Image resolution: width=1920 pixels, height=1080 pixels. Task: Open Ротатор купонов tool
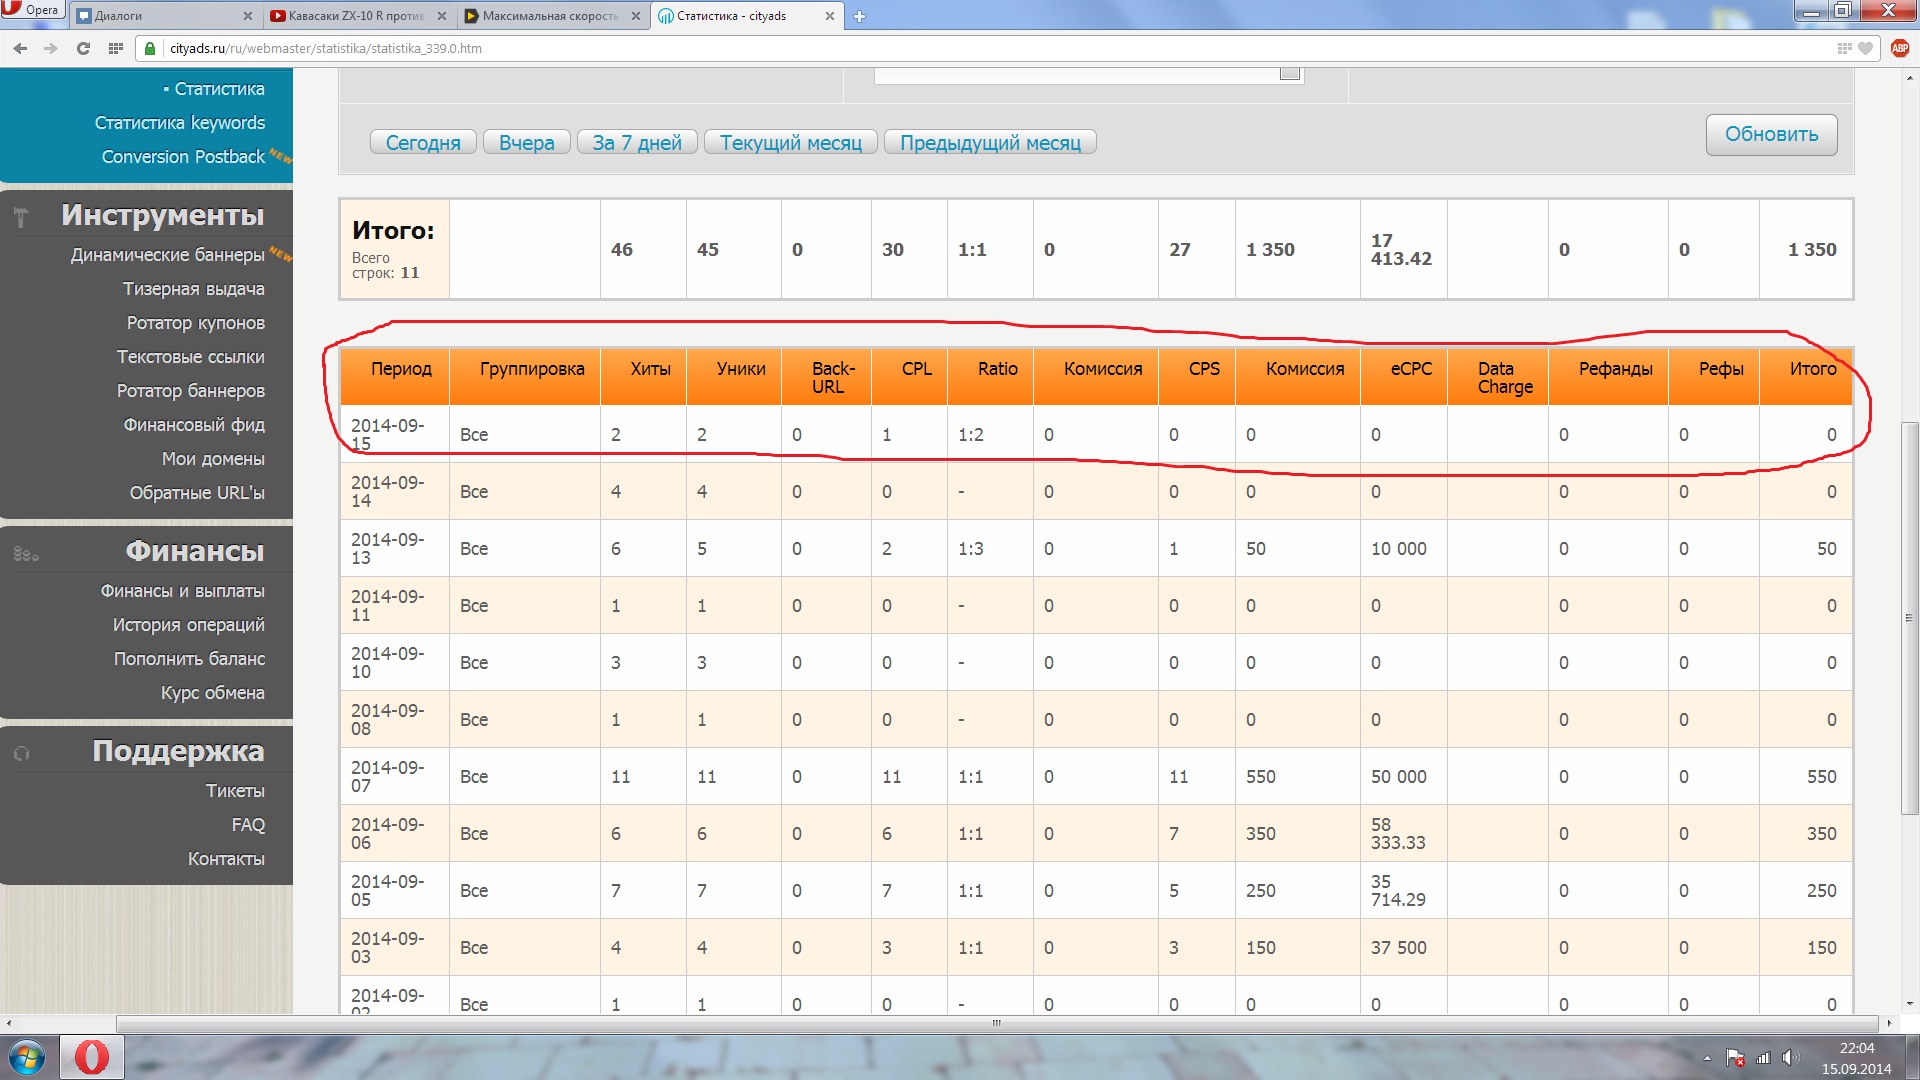pos(195,323)
